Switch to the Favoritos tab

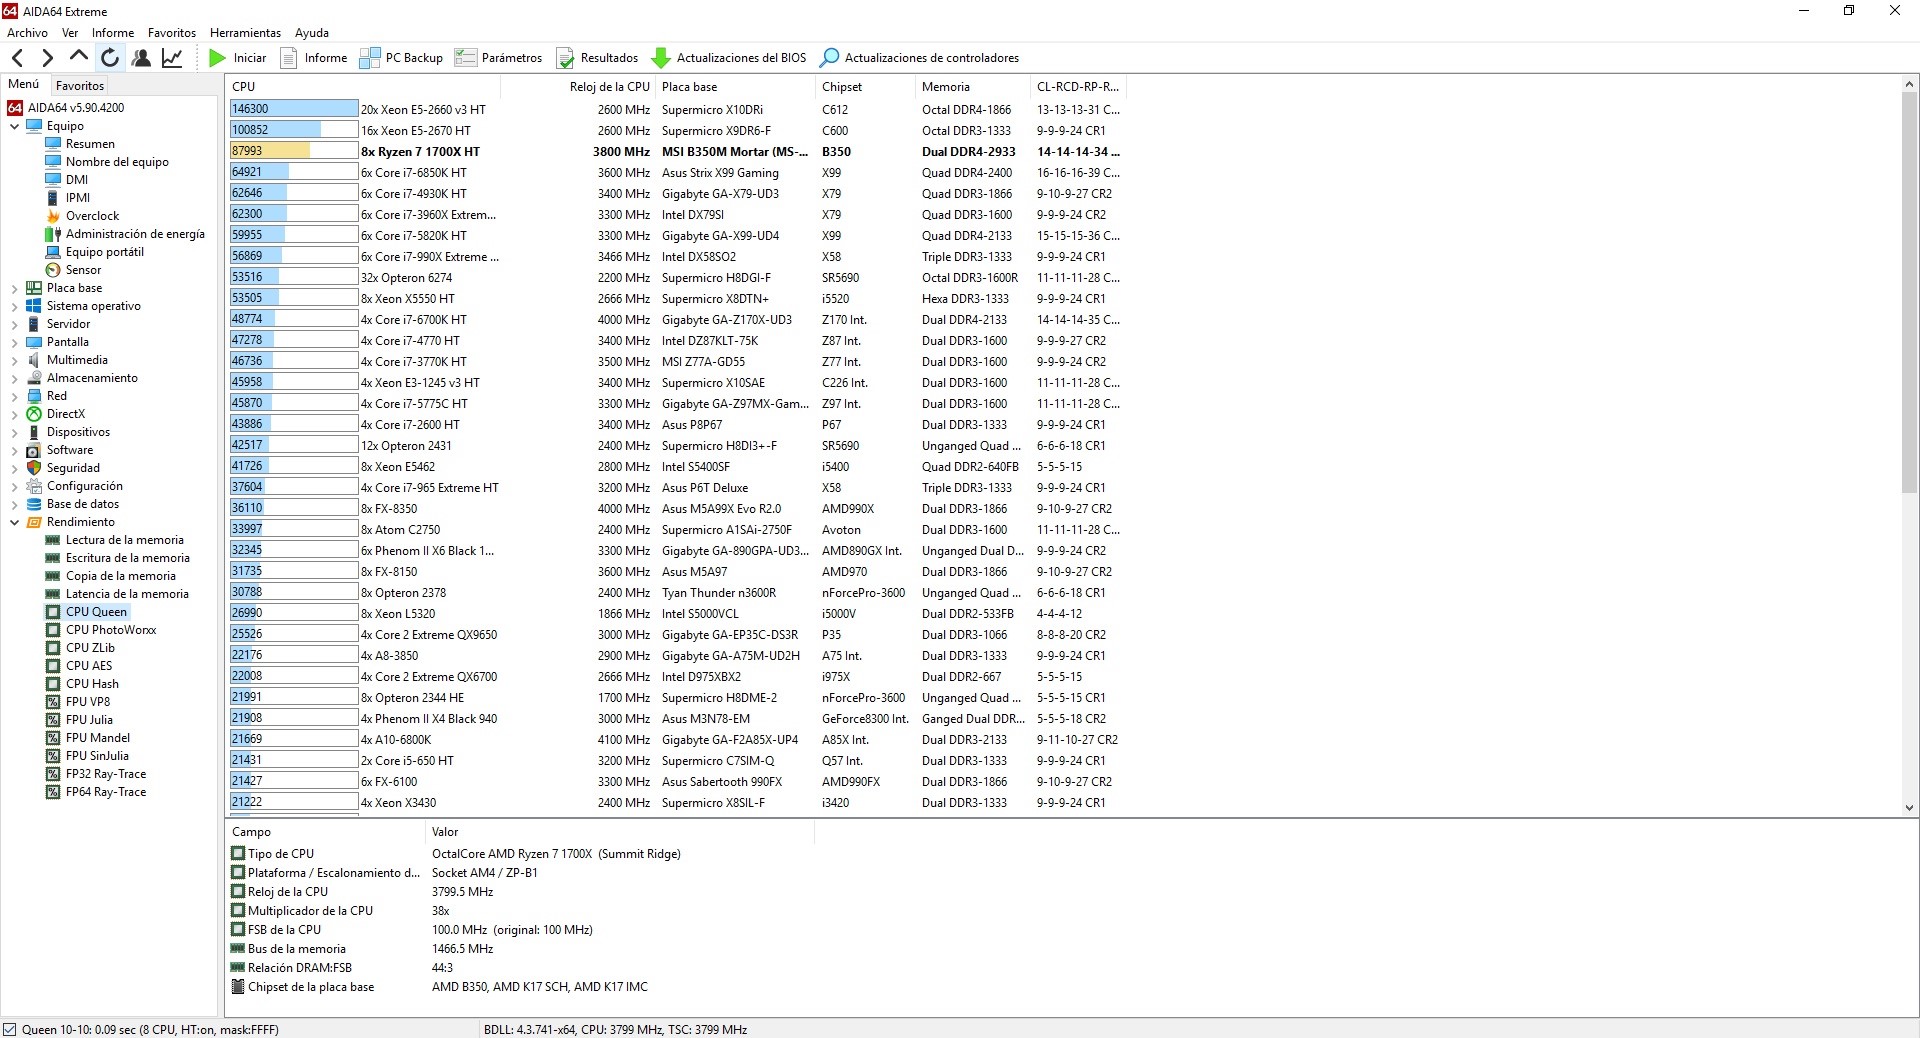pos(80,85)
